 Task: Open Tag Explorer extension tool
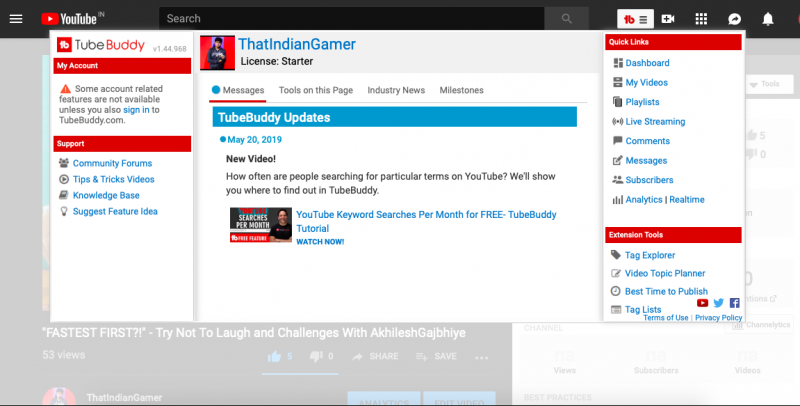point(650,255)
